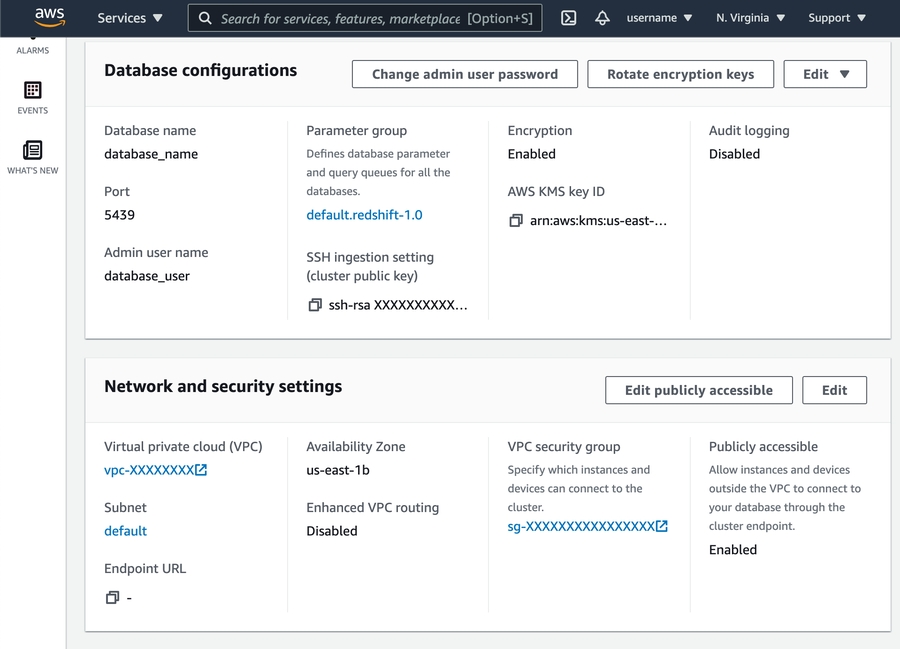The height and width of the screenshot is (649, 900).
Task: Open the username account dropdown
Action: pyautogui.click(x=658, y=18)
